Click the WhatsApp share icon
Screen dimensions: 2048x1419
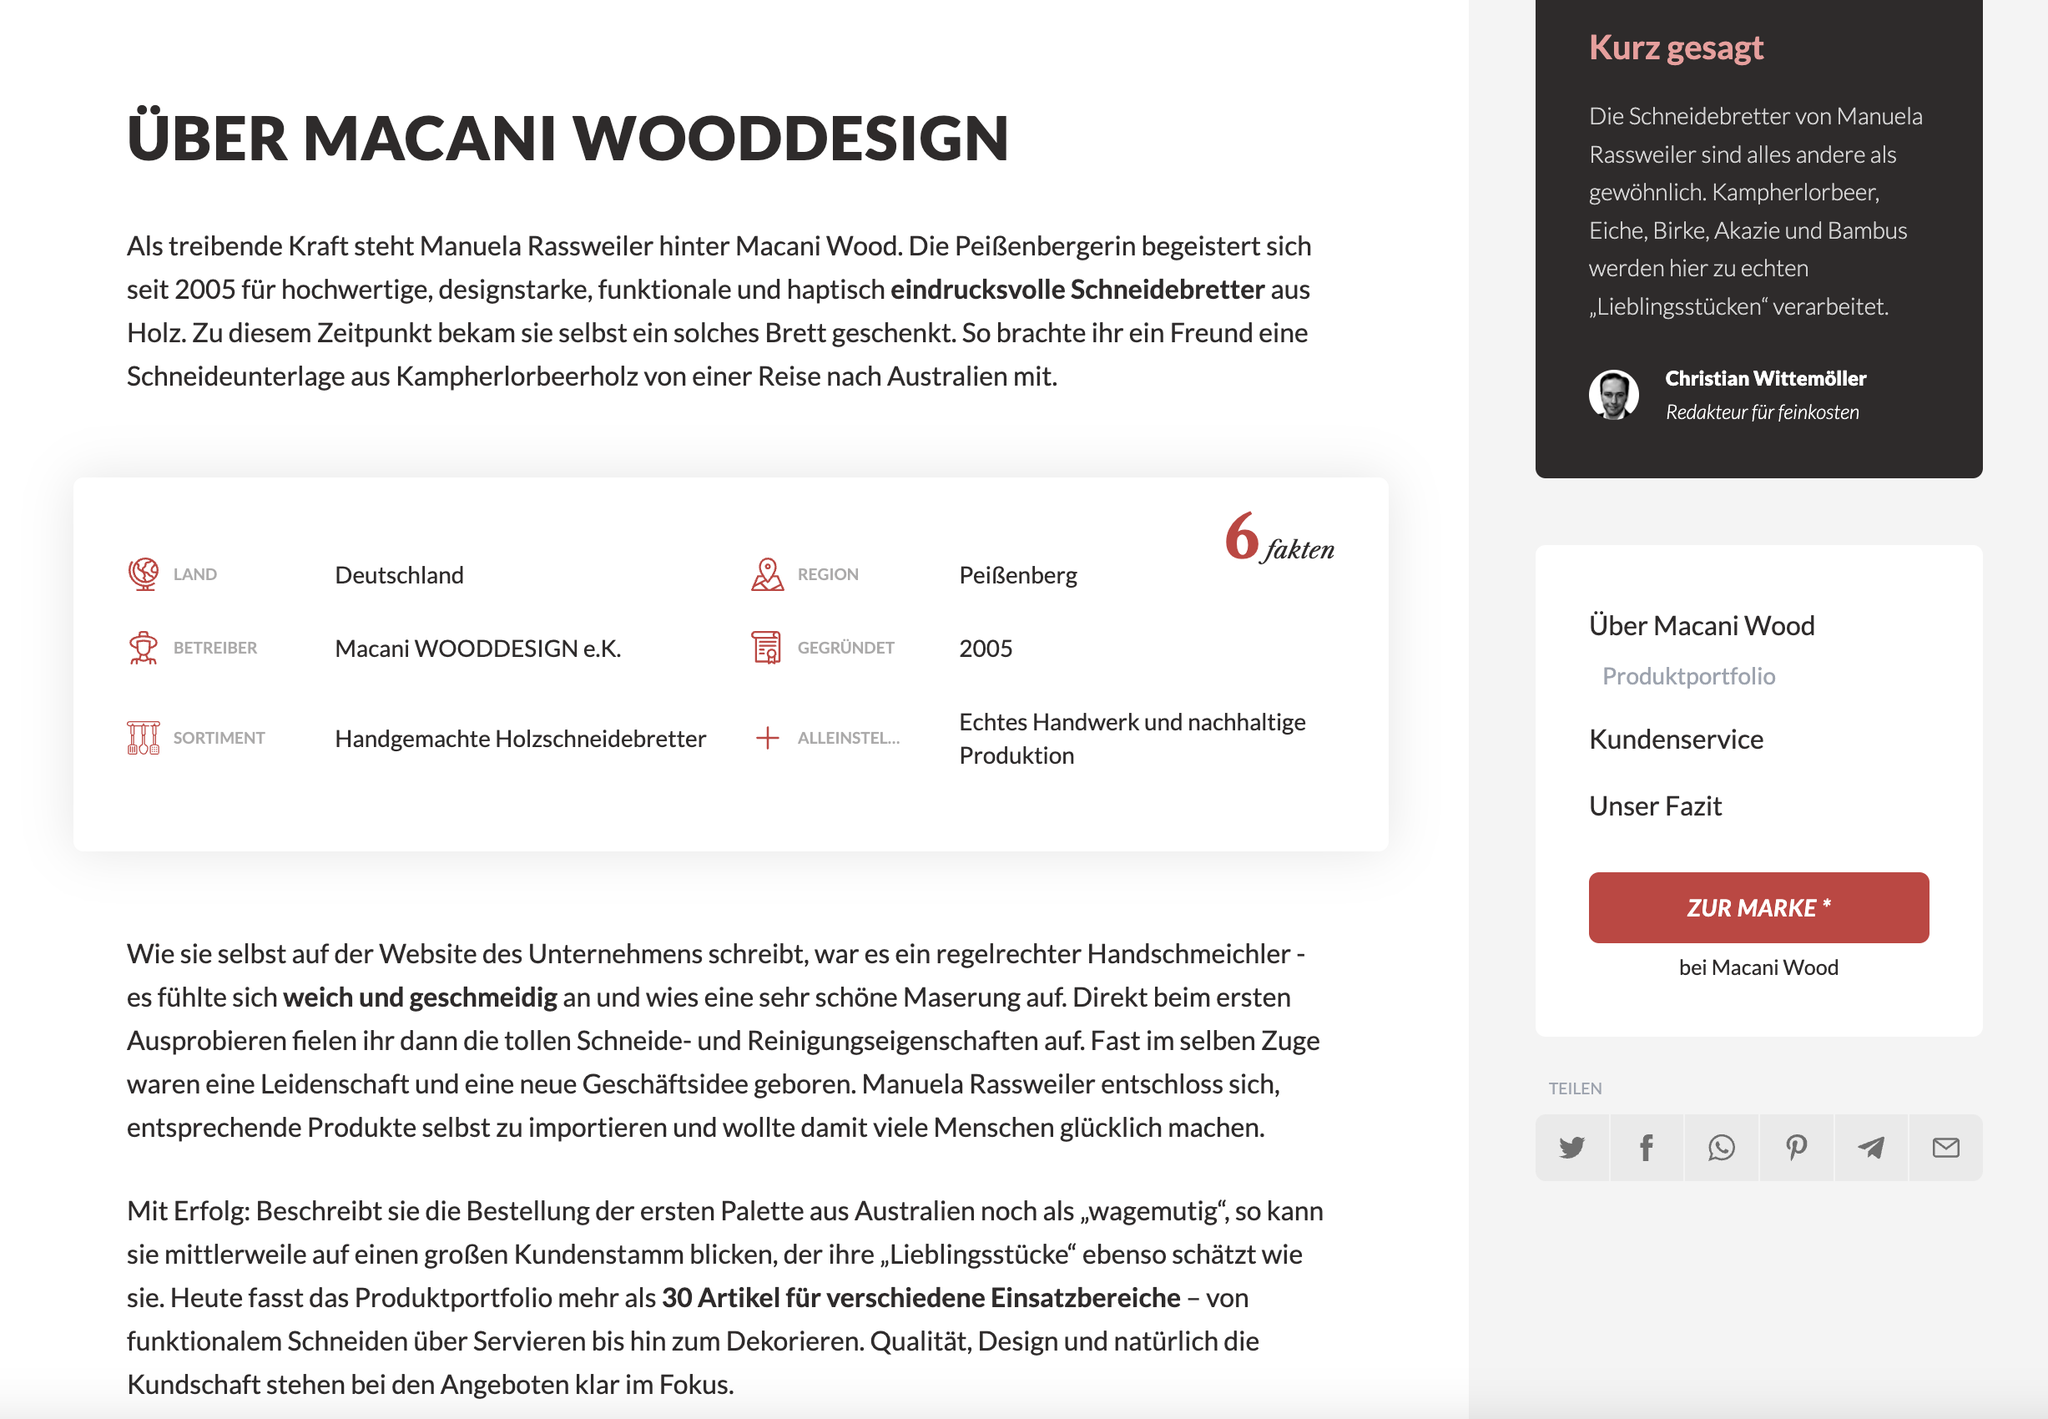pyautogui.click(x=1721, y=1147)
